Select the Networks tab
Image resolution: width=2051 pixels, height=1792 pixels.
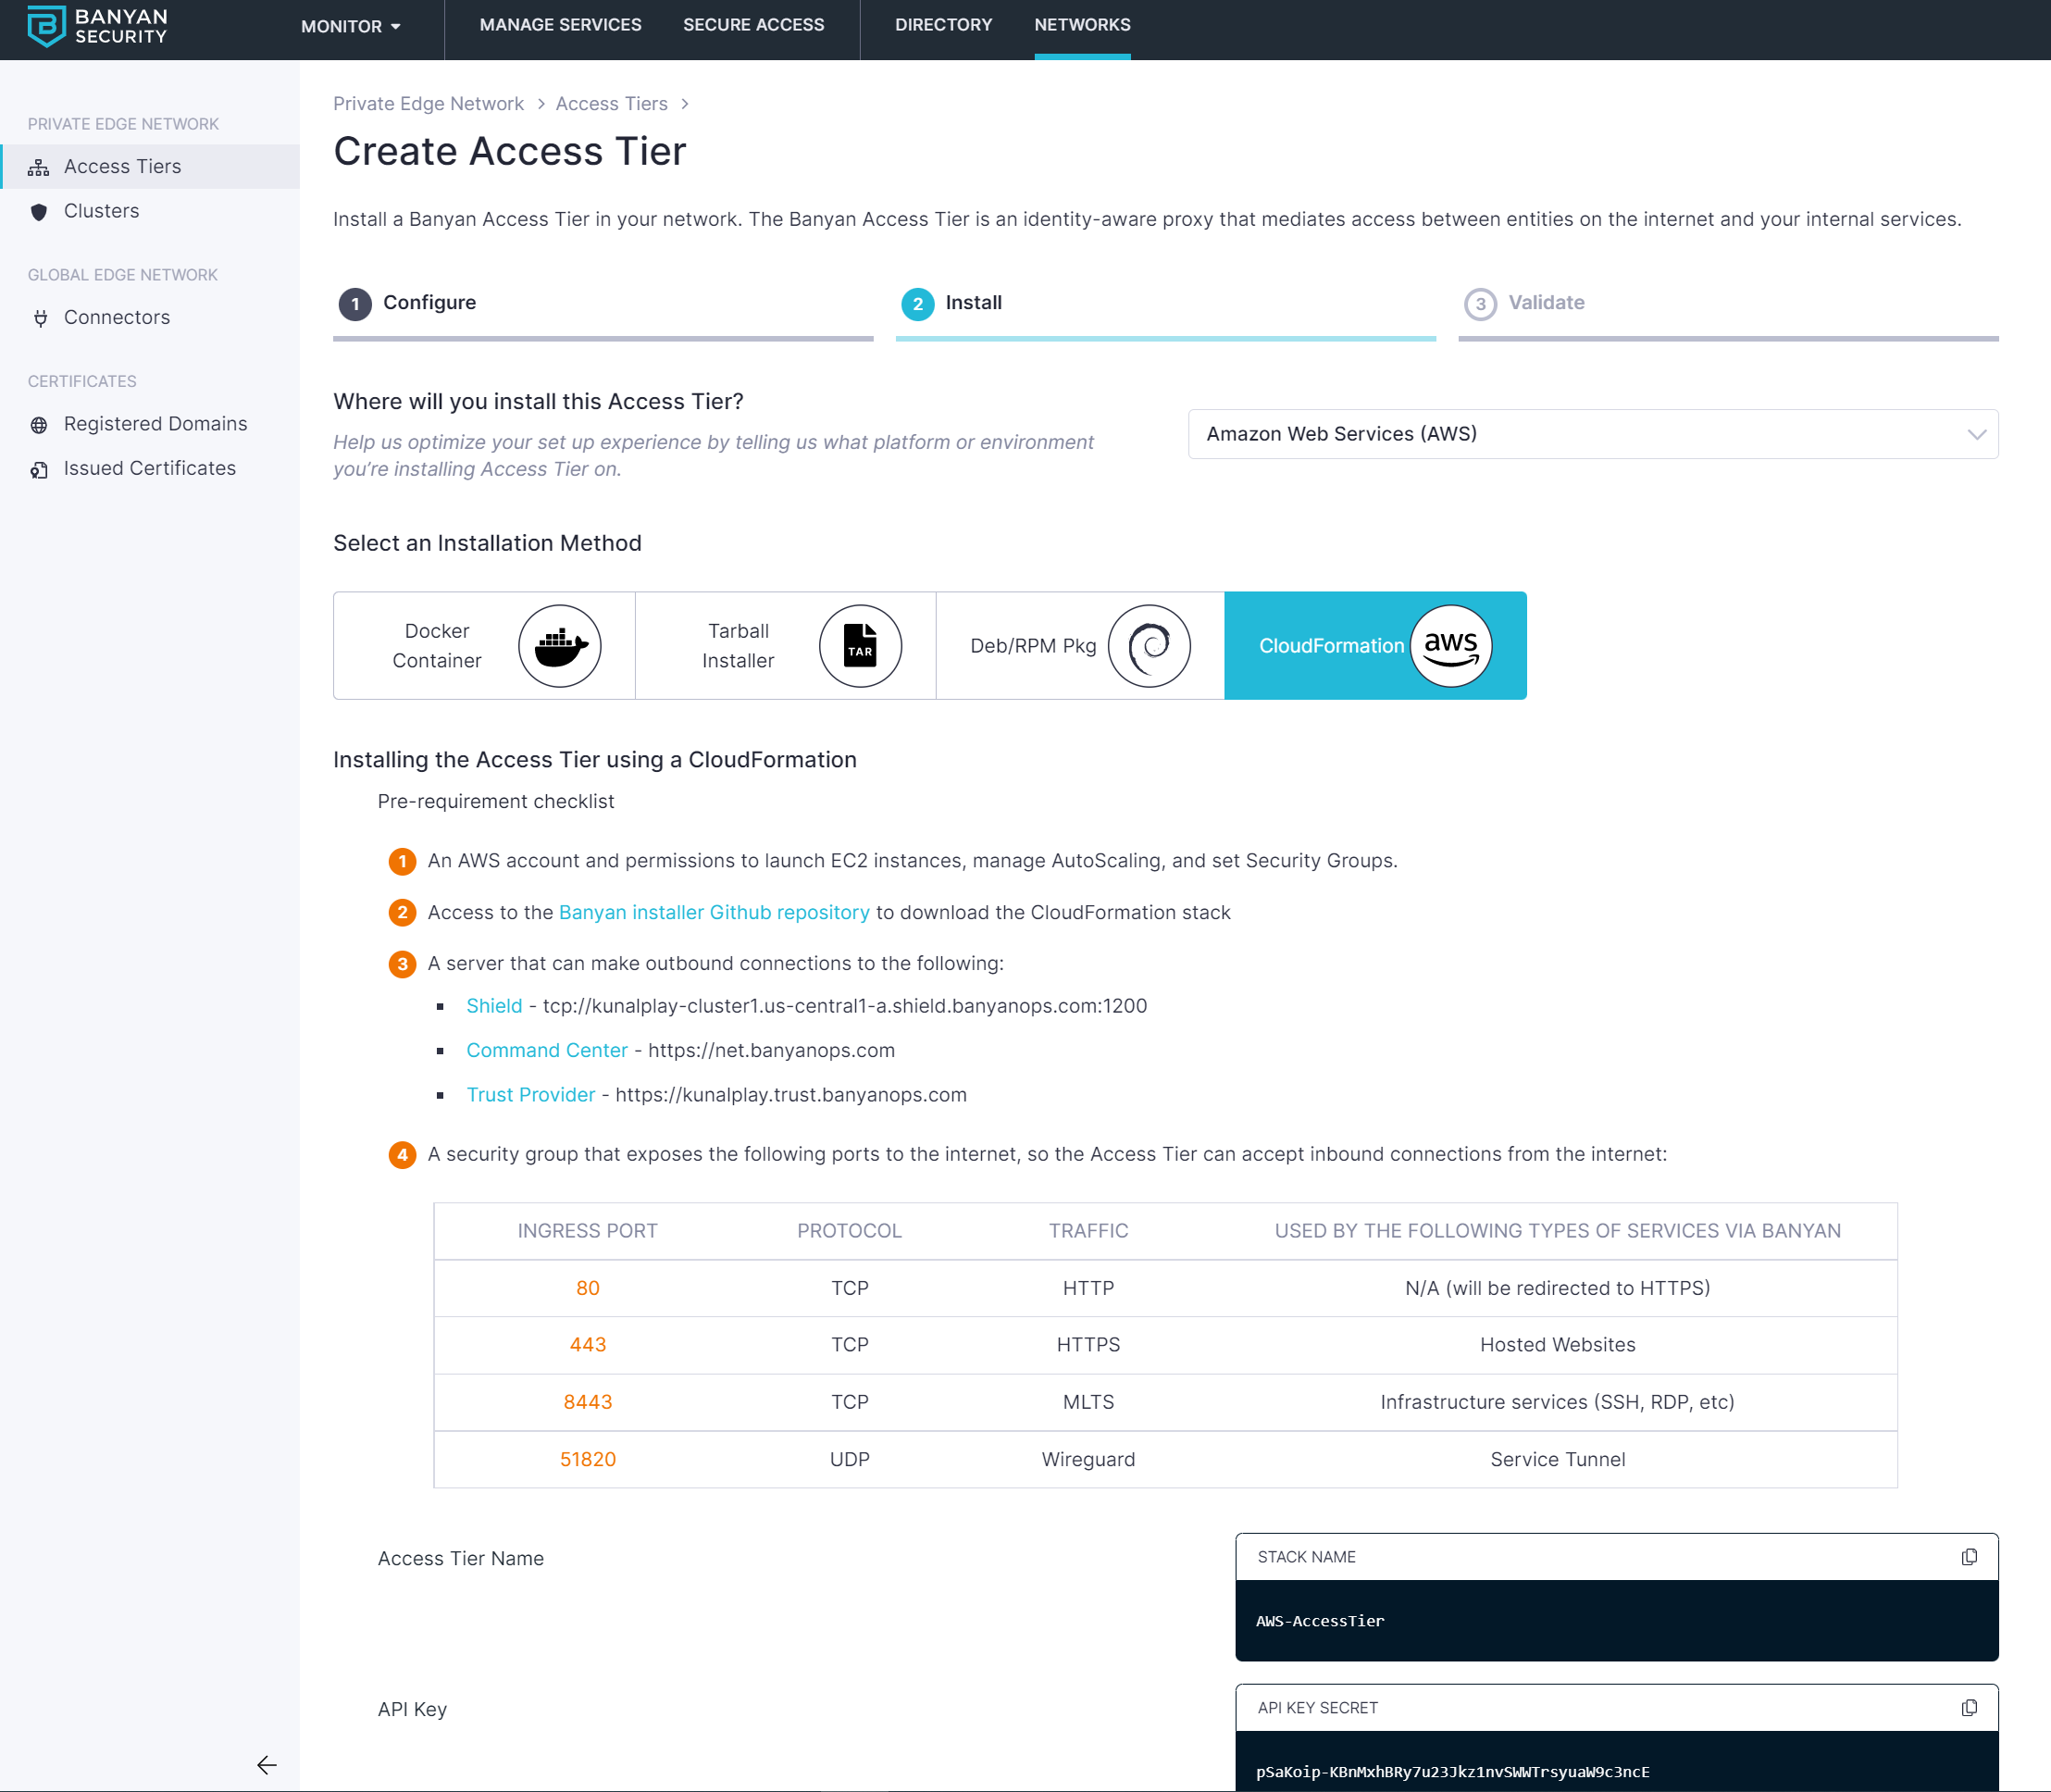pyautogui.click(x=1082, y=25)
